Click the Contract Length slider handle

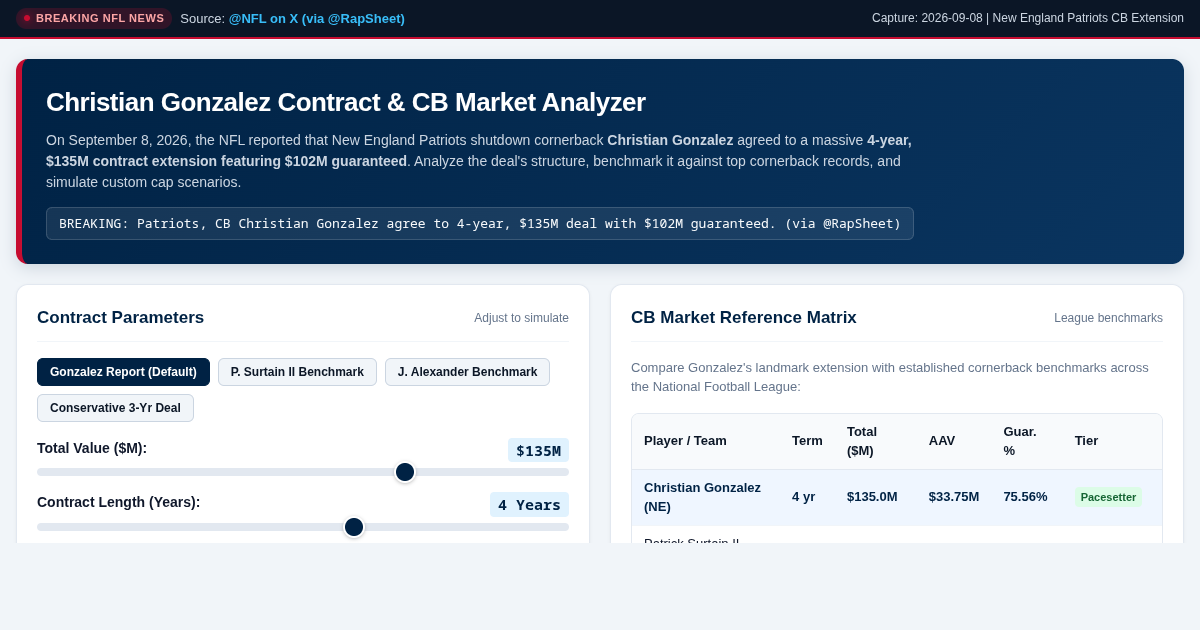pos(354,527)
